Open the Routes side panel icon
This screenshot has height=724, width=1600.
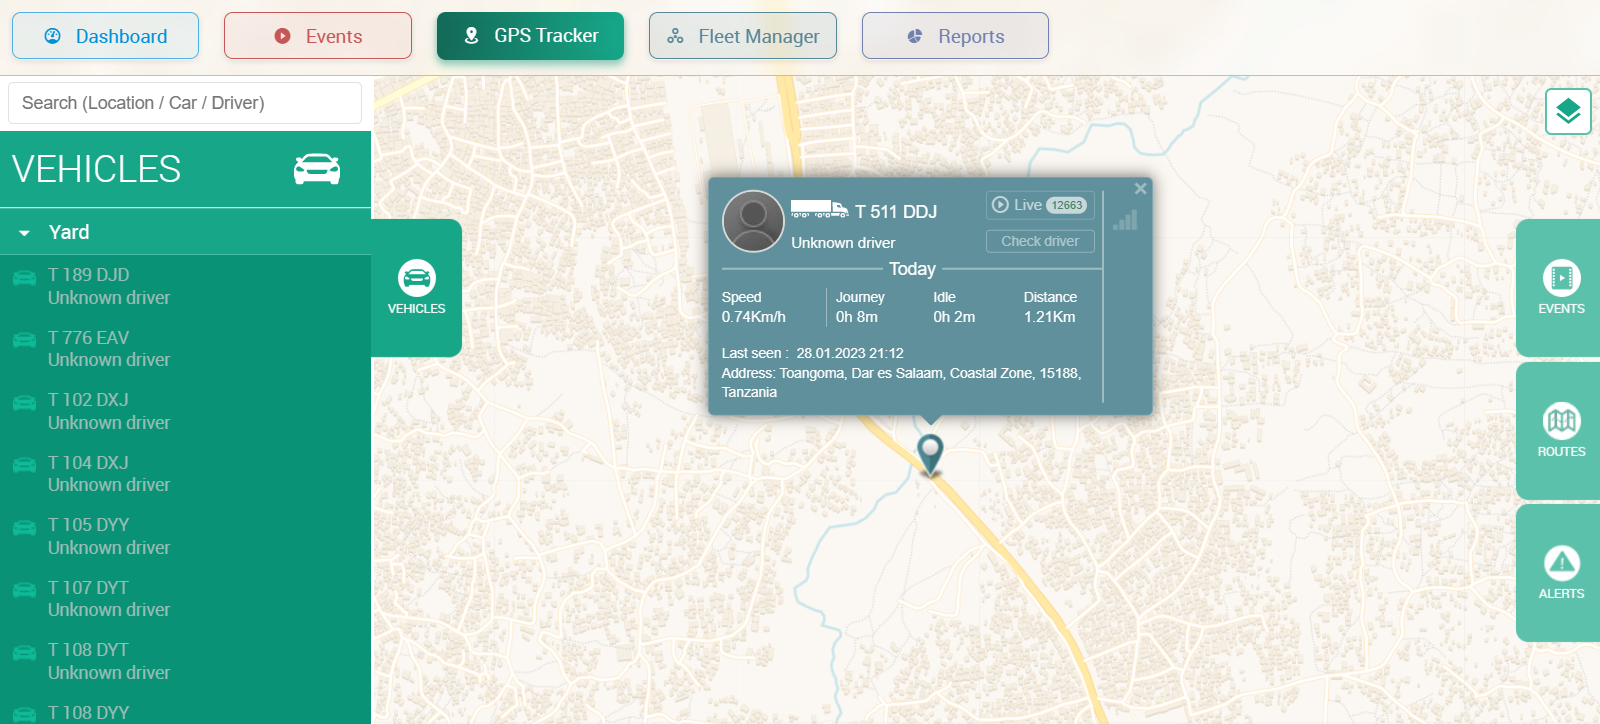(1560, 430)
